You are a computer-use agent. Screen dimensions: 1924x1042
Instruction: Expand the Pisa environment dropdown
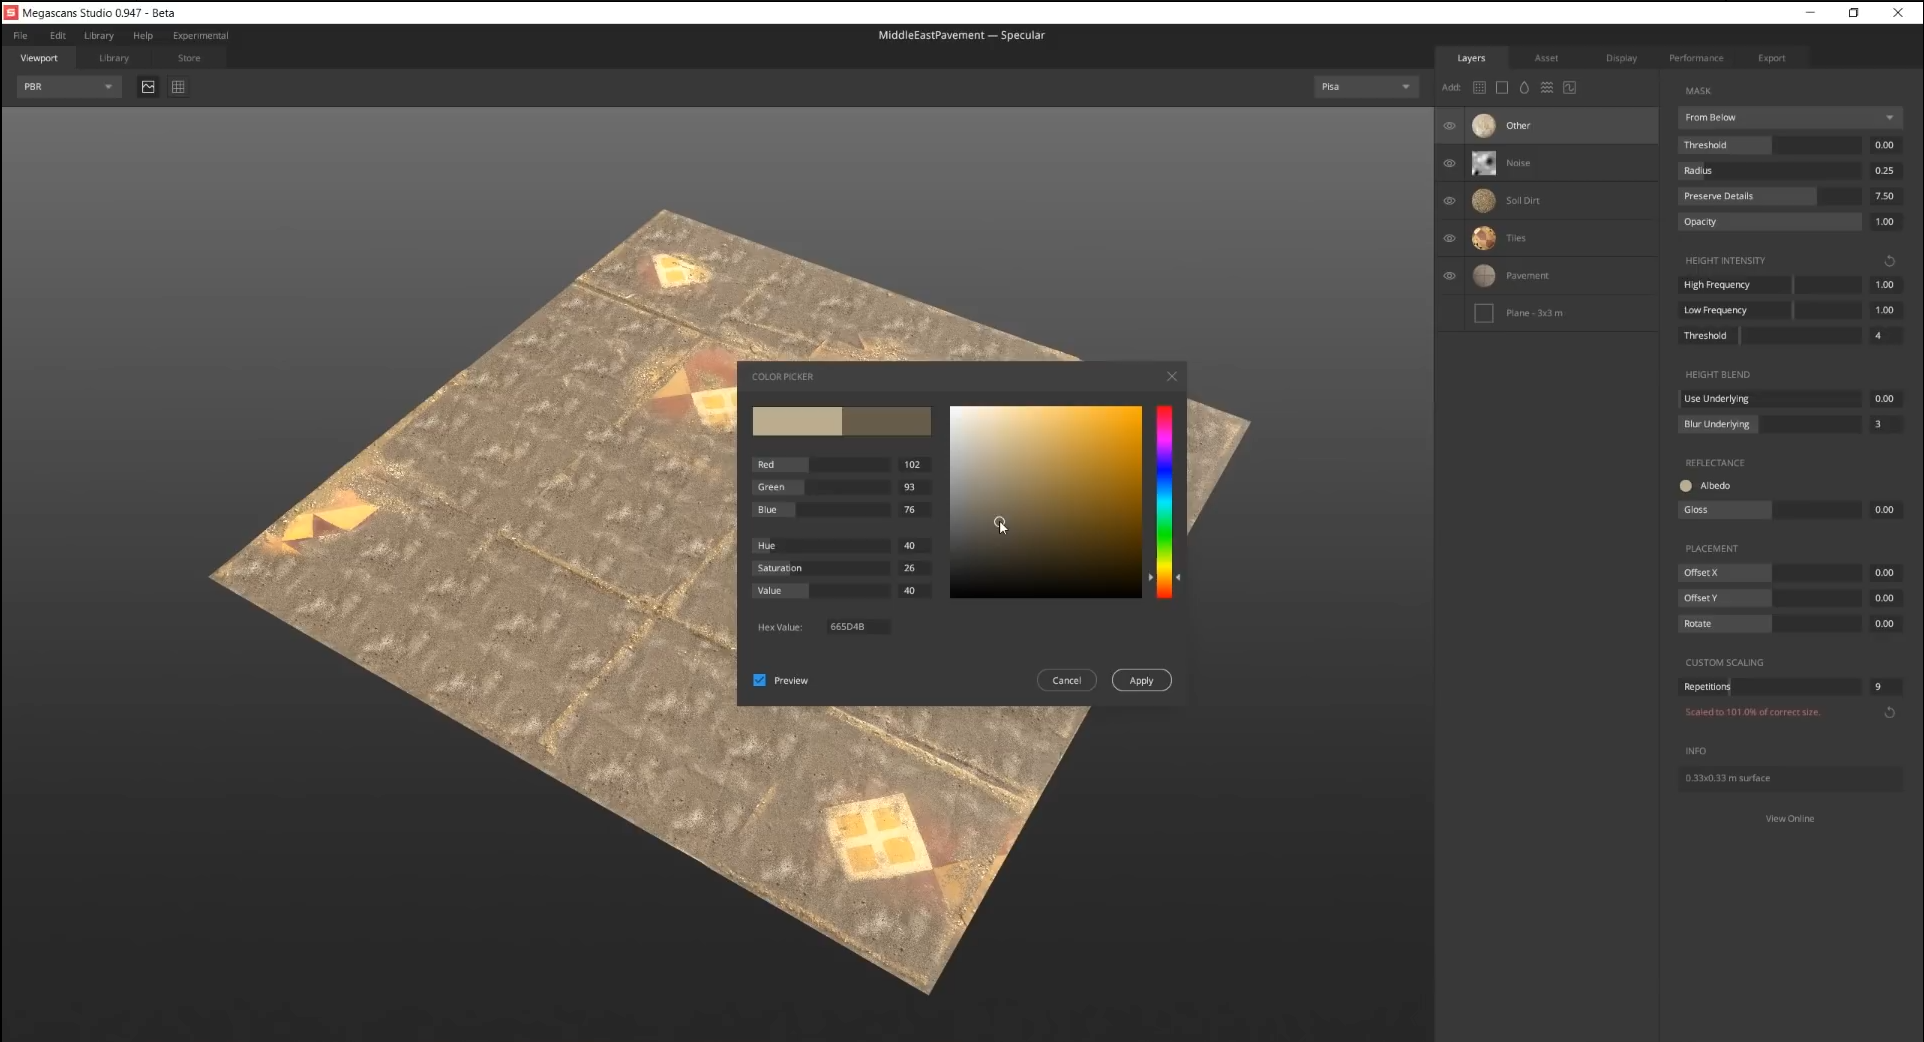click(1365, 87)
